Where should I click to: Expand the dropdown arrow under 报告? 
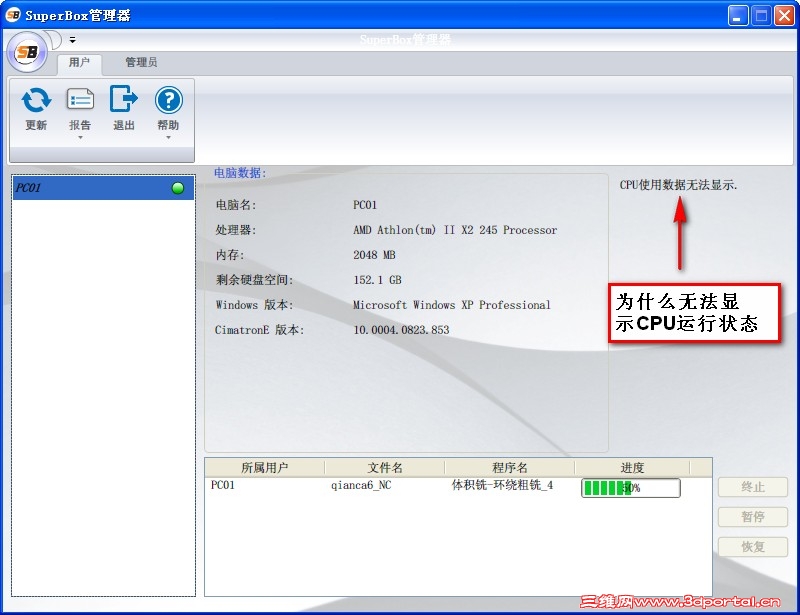tap(80, 137)
